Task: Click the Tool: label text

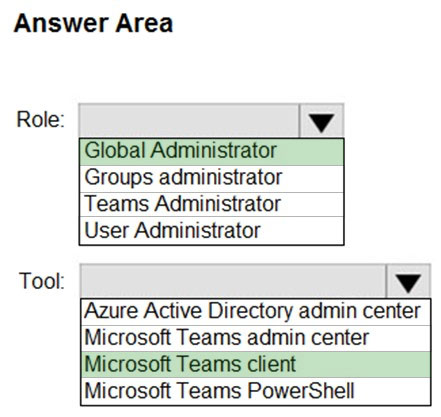Action: tap(42, 281)
